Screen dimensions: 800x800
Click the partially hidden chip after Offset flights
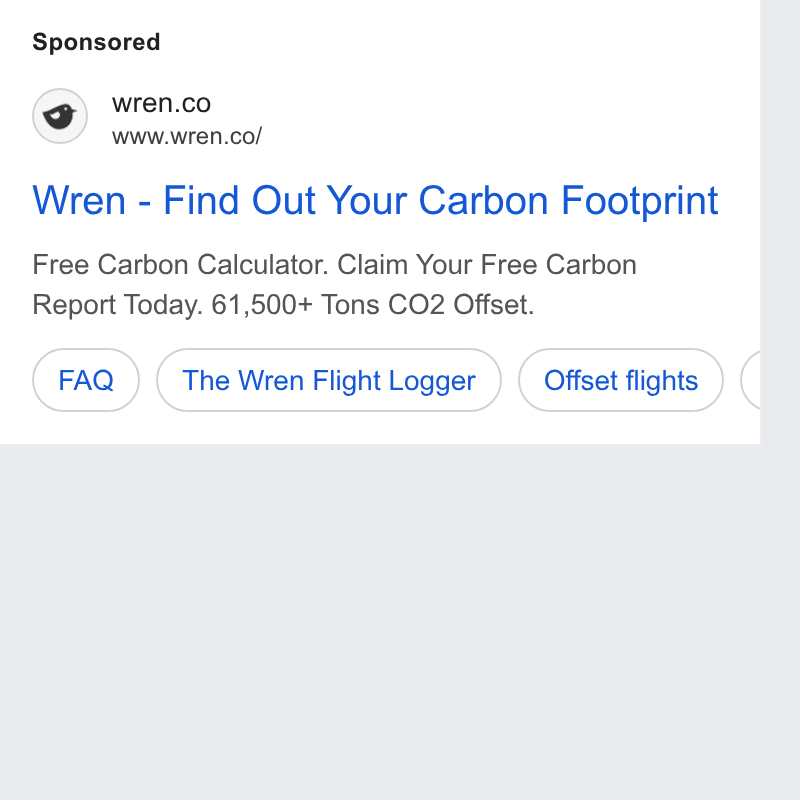pos(751,380)
